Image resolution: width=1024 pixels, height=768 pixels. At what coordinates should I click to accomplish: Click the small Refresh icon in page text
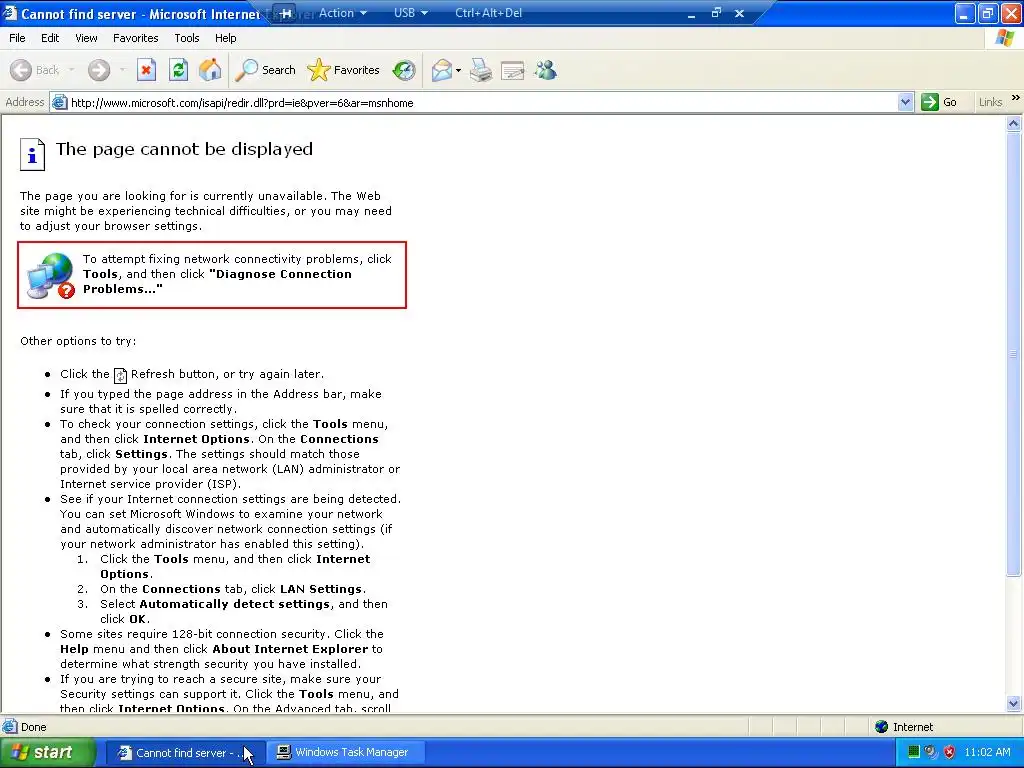120,376
